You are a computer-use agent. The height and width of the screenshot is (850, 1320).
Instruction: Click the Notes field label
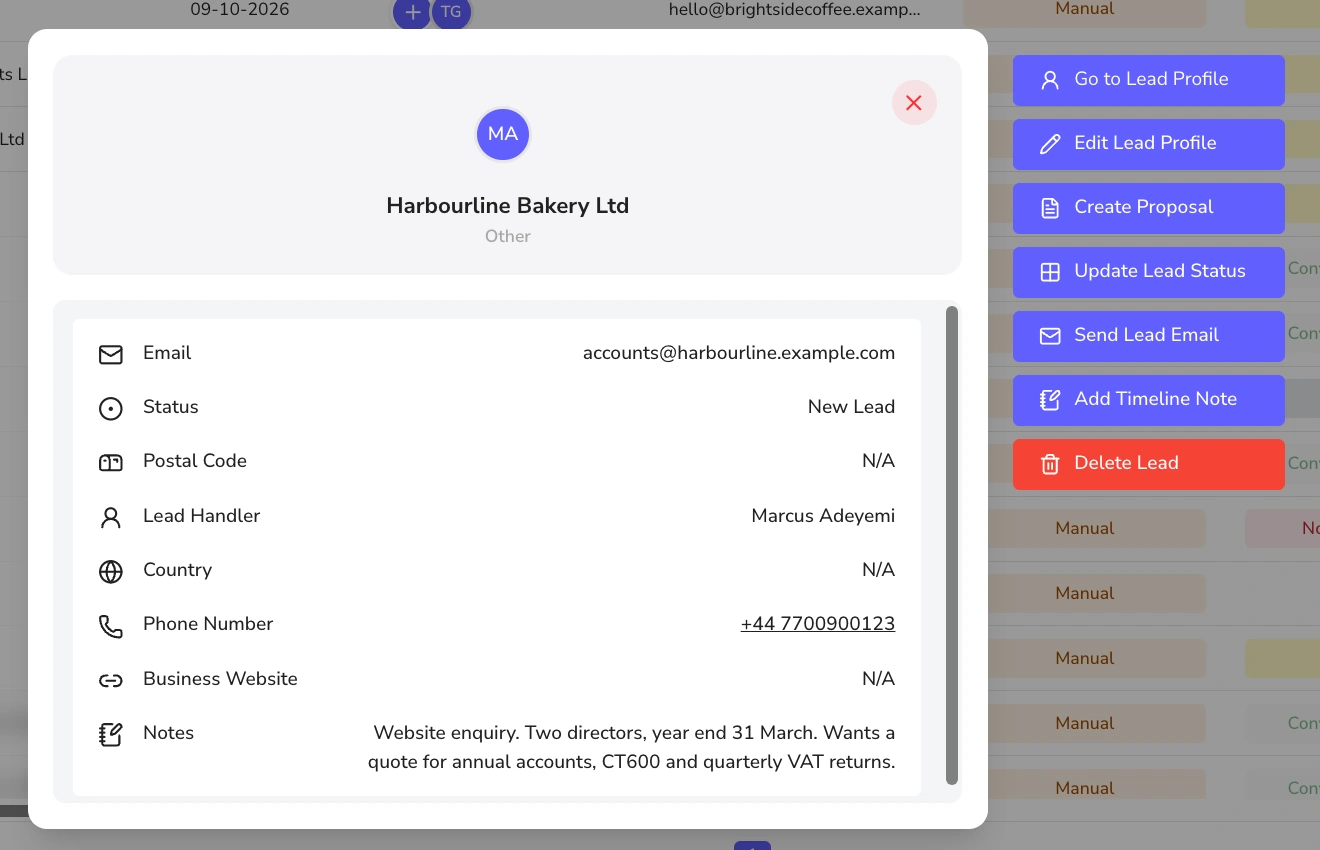(x=168, y=733)
